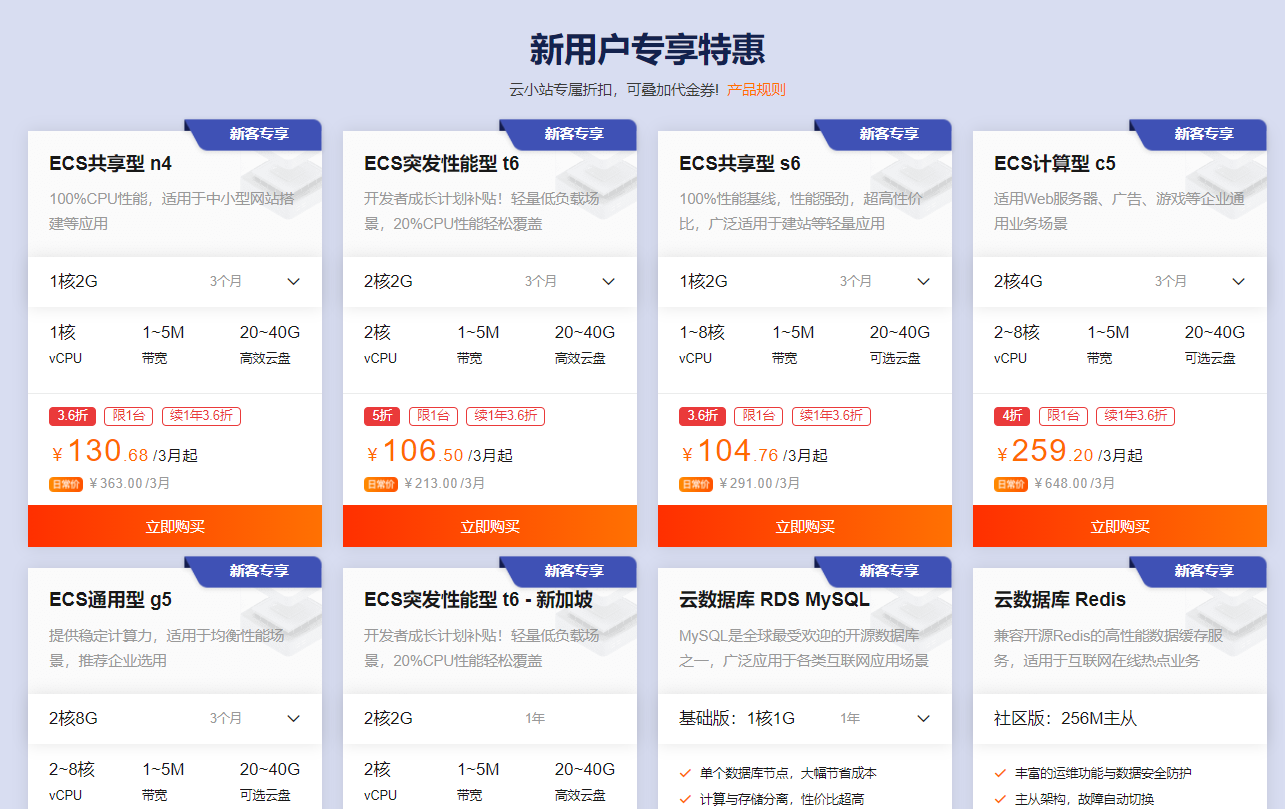The height and width of the screenshot is (809, 1285).
Task: Click the 续1年3.6折 tag on ECS计算型 c5
Action: click(x=1136, y=416)
